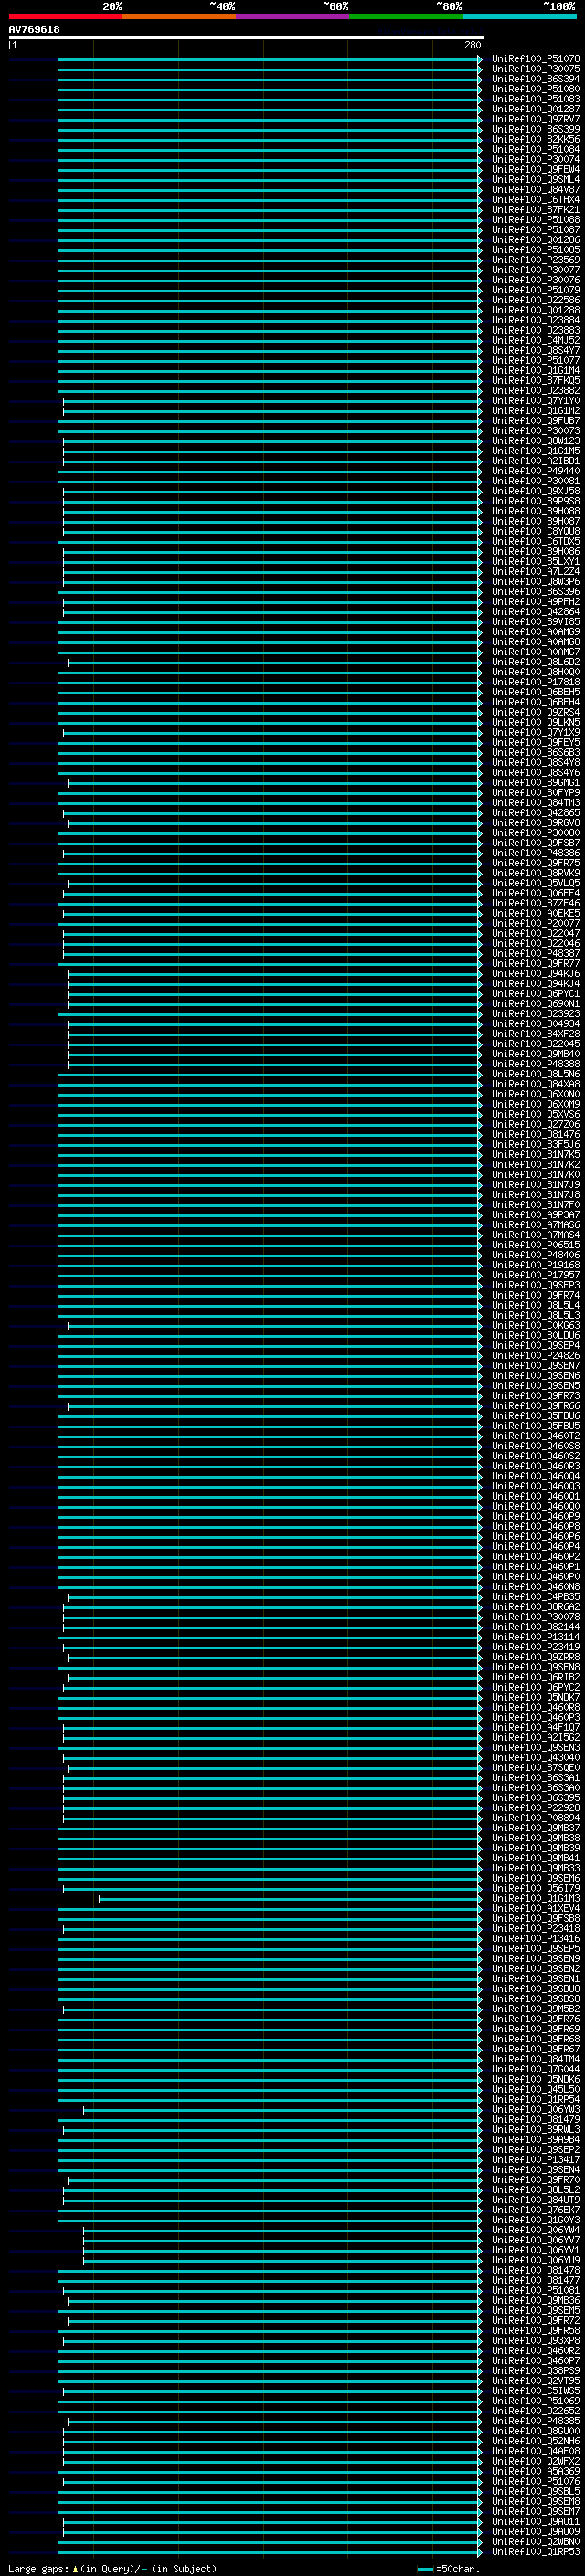Screen dimensions: 585x2576
Task: Select hit UniRef100_P17818
Action: 535,682
